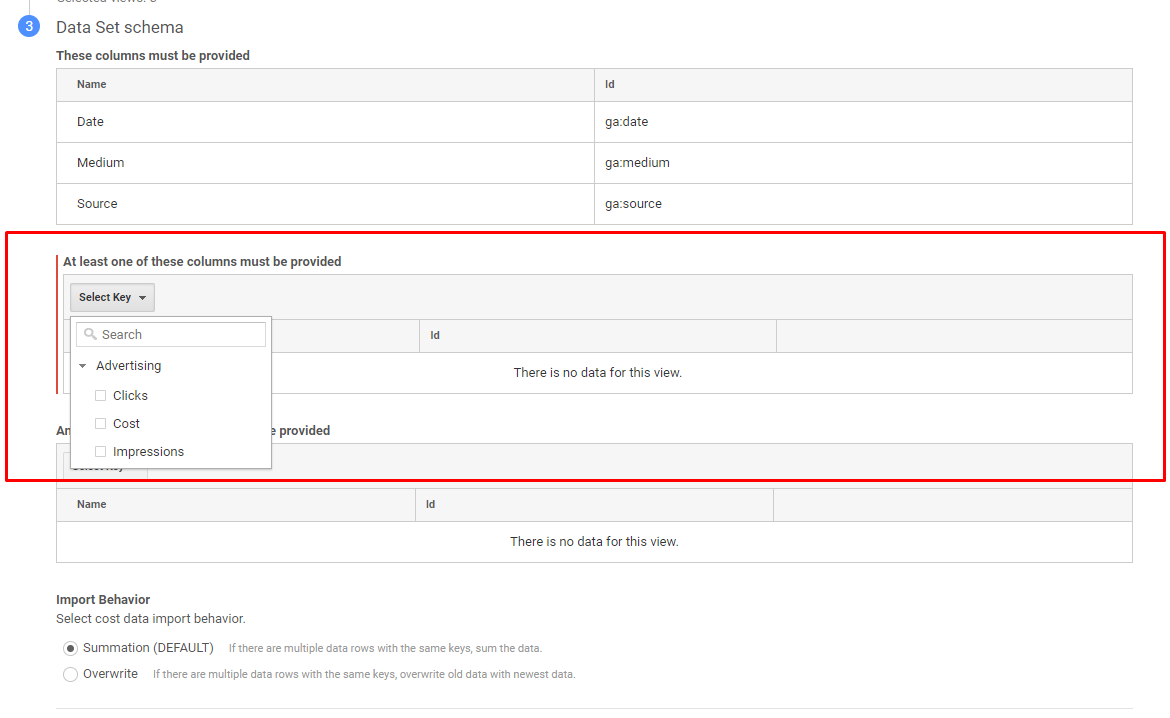Click the Source row name cell
Image resolution: width=1170 pixels, height=718 pixels.
coord(97,204)
